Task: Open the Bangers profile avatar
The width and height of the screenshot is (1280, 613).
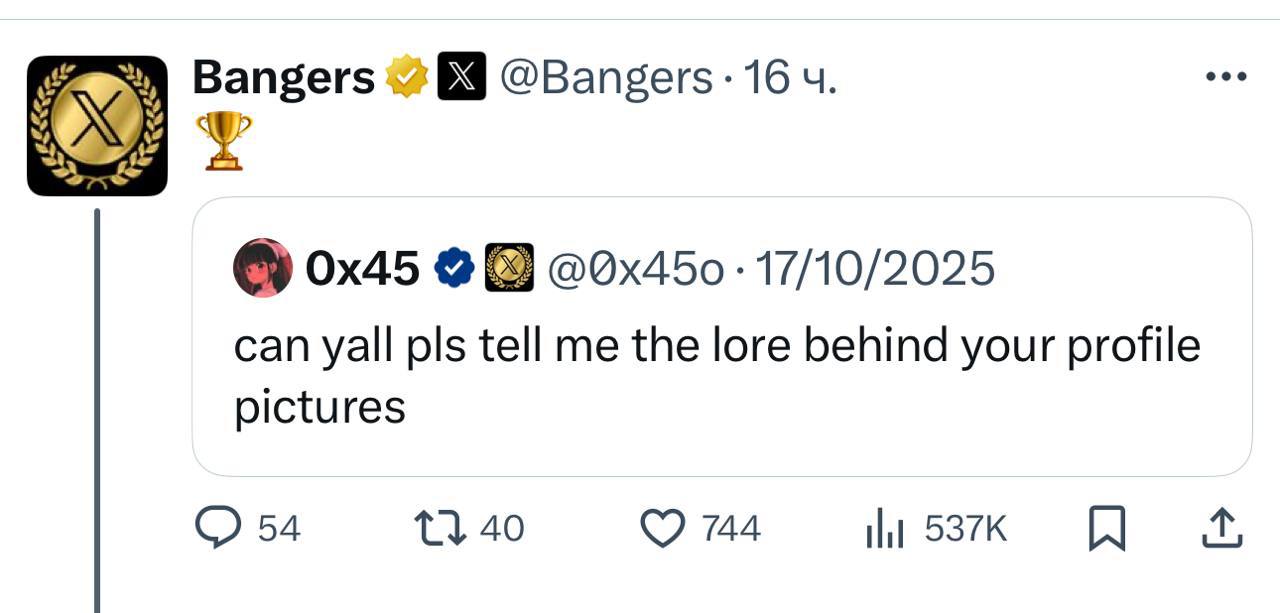Action: click(97, 125)
